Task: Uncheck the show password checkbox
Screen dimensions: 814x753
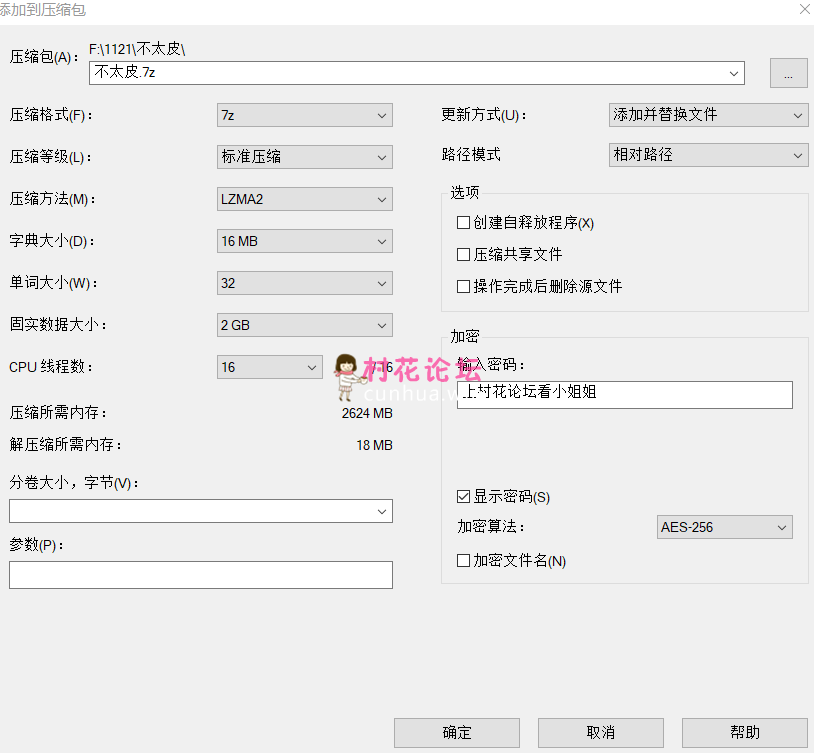Action: click(x=463, y=497)
